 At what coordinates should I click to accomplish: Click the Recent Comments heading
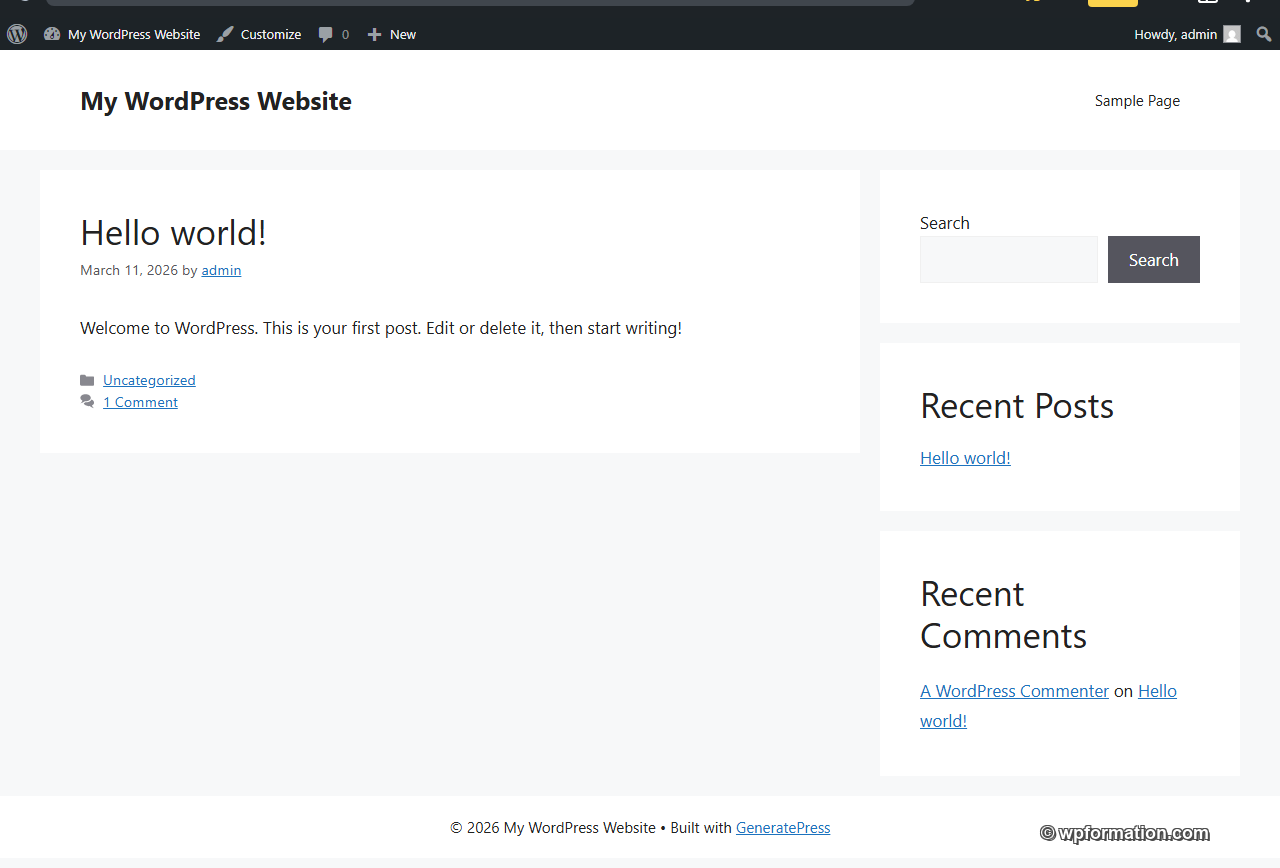[x=1003, y=615]
